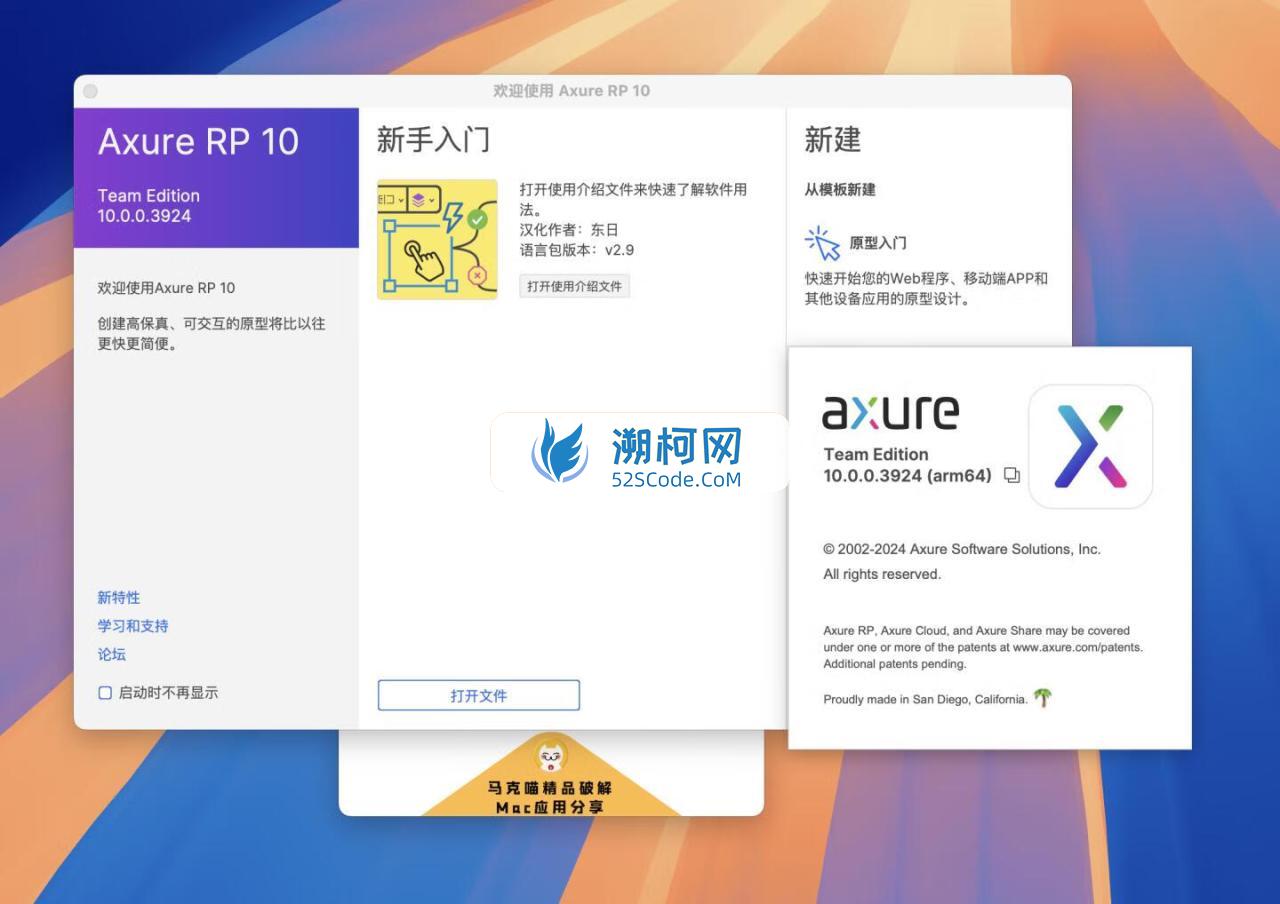Image resolution: width=1280 pixels, height=904 pixels.
Task: Close the Axure RP 10 welcome window
Action: click(x=90, y=91)
